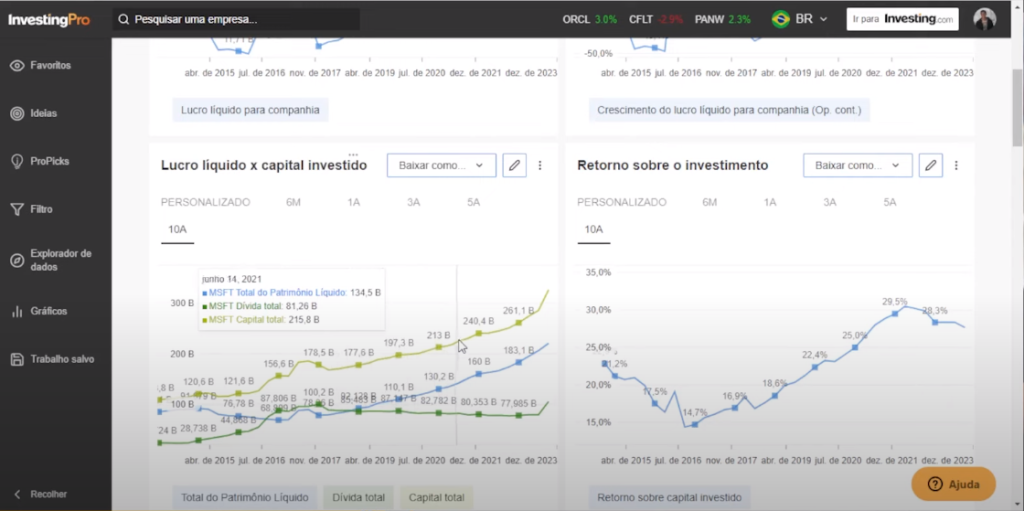Click the Favoritos eye icon in sidebar
Image resolution: width=1024 pixels, height=511 pixels.
pyautogui.click(x=17, y=66)
